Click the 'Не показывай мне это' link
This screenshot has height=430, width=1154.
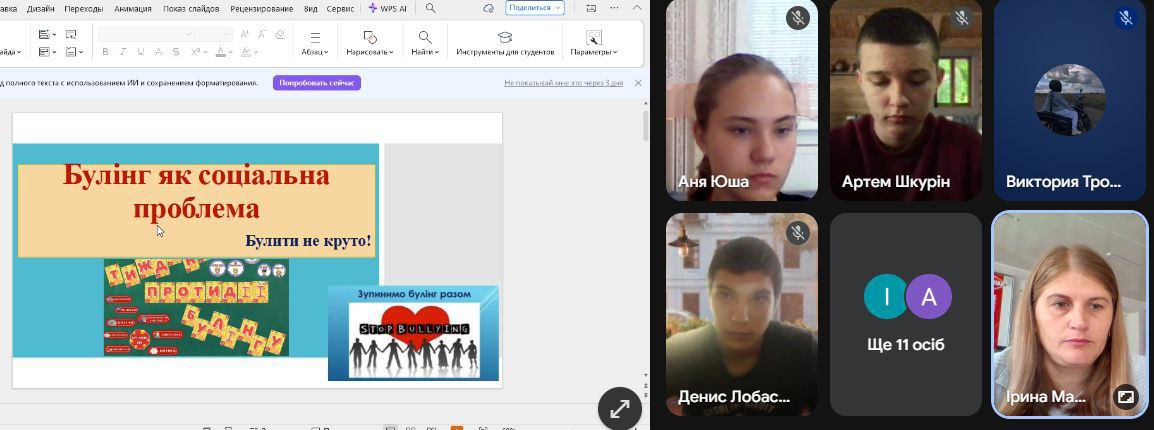[x=563, y=83]
